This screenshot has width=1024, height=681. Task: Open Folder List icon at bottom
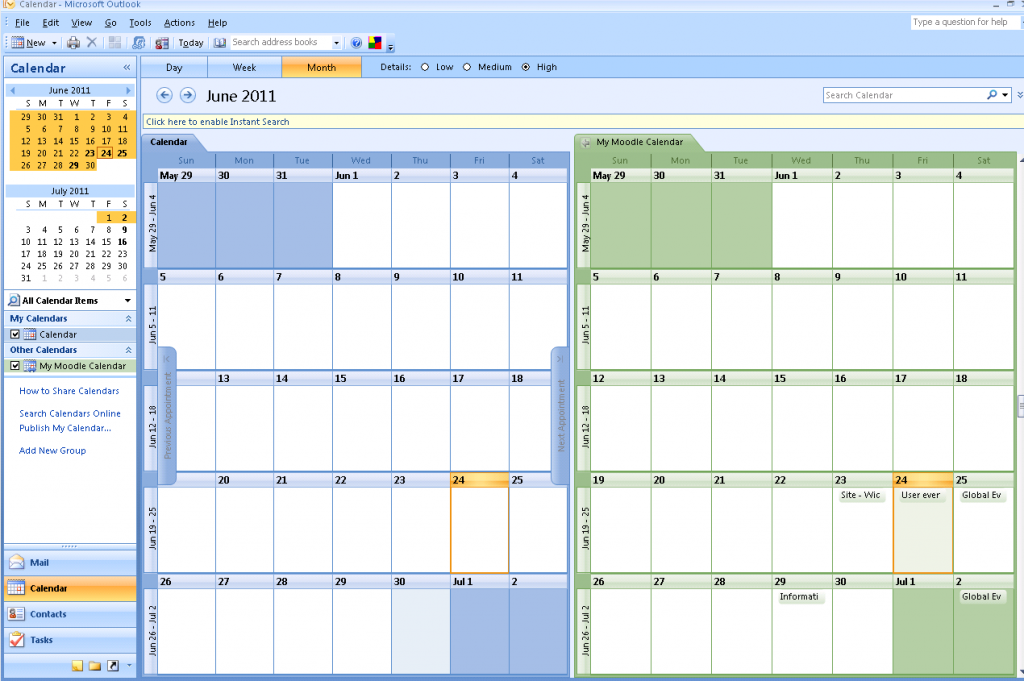pyautogui.click(x=95, y=666)
